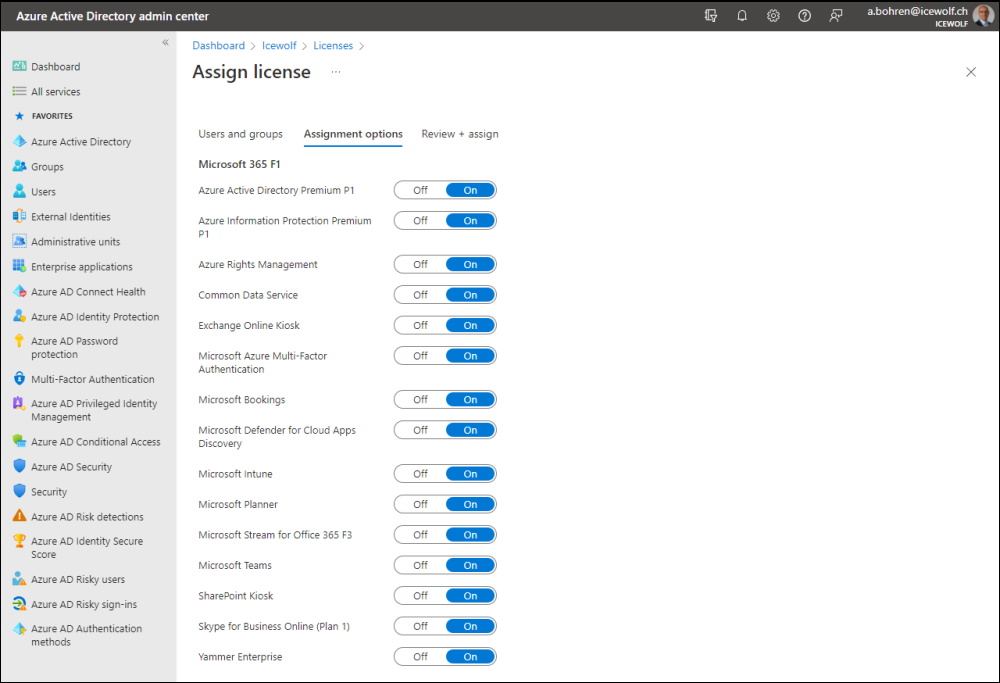1000x683 pixels.
Task: Open the feedback icon in the header
Action: click(x=835, y=15)
